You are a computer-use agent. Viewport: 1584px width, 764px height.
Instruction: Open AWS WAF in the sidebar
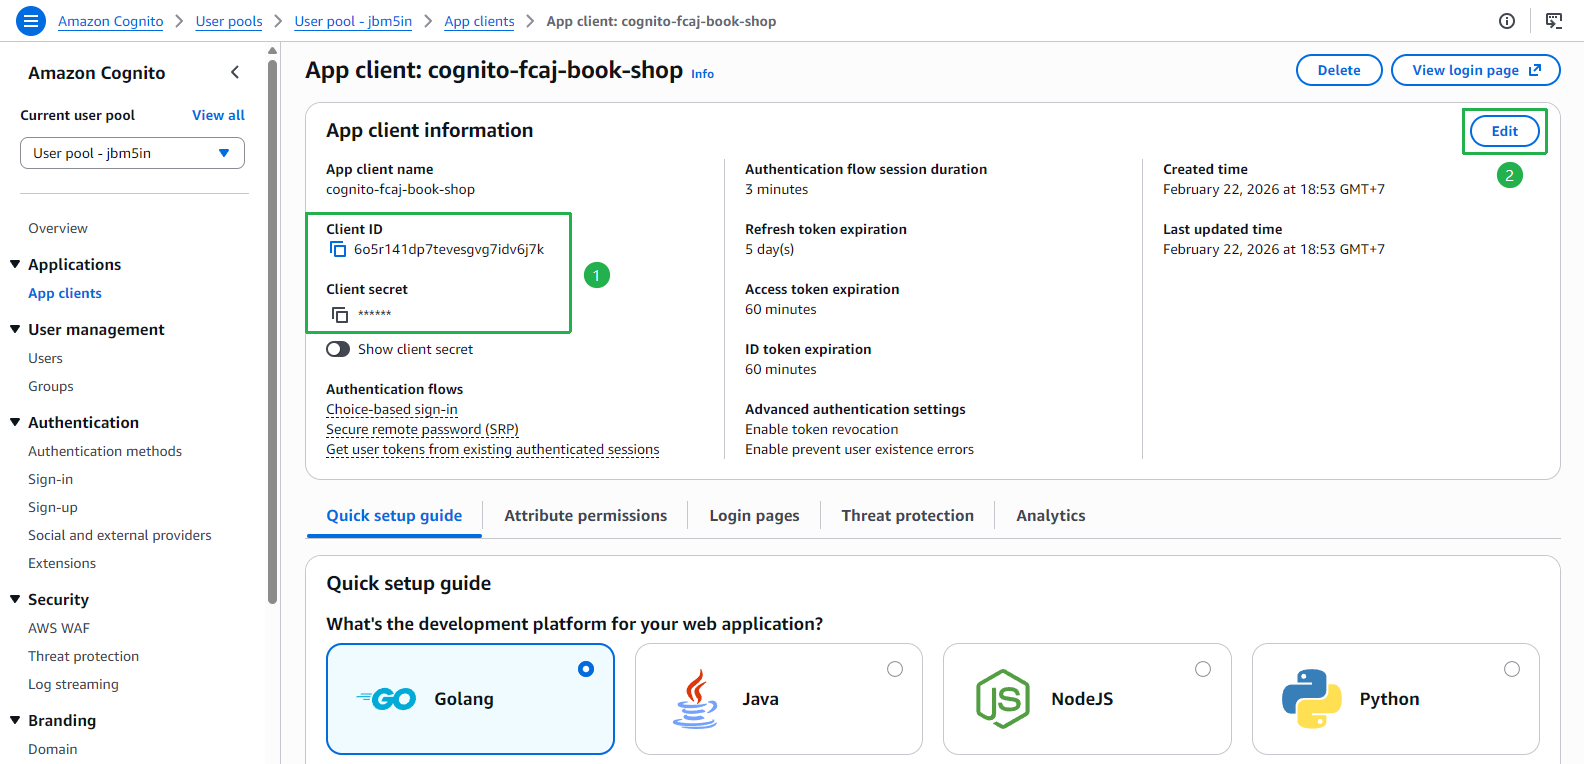(59, 628)
